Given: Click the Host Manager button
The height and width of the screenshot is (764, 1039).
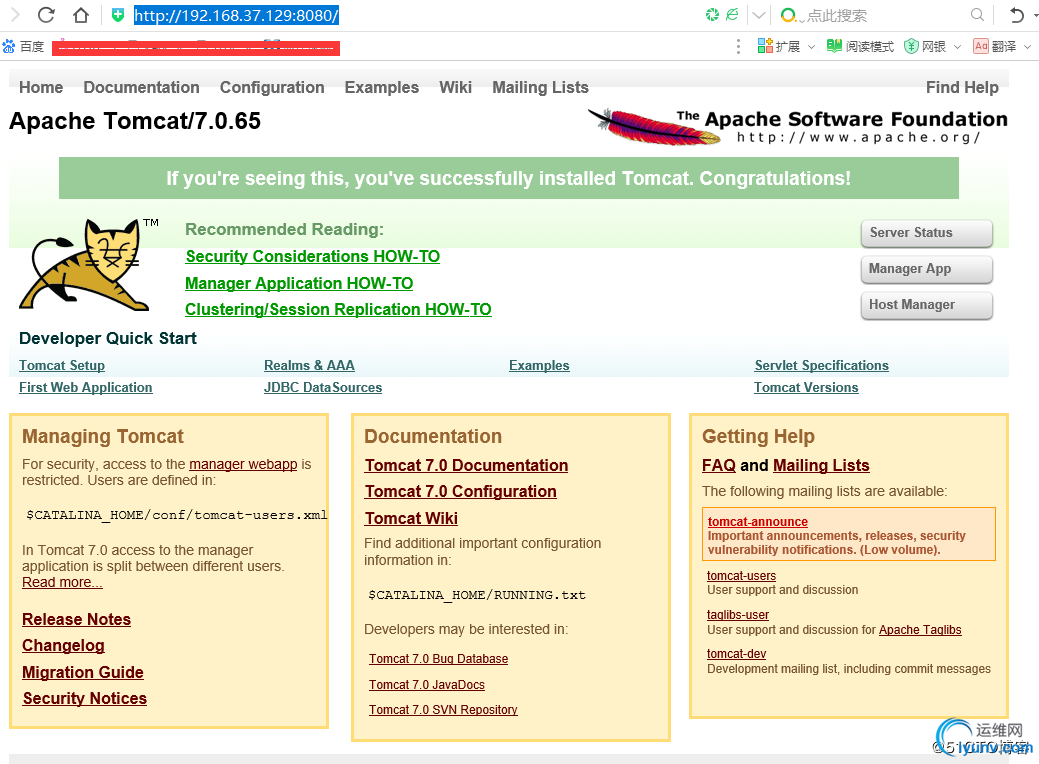Looking at the screenshot, I should [x=926, y=305].
